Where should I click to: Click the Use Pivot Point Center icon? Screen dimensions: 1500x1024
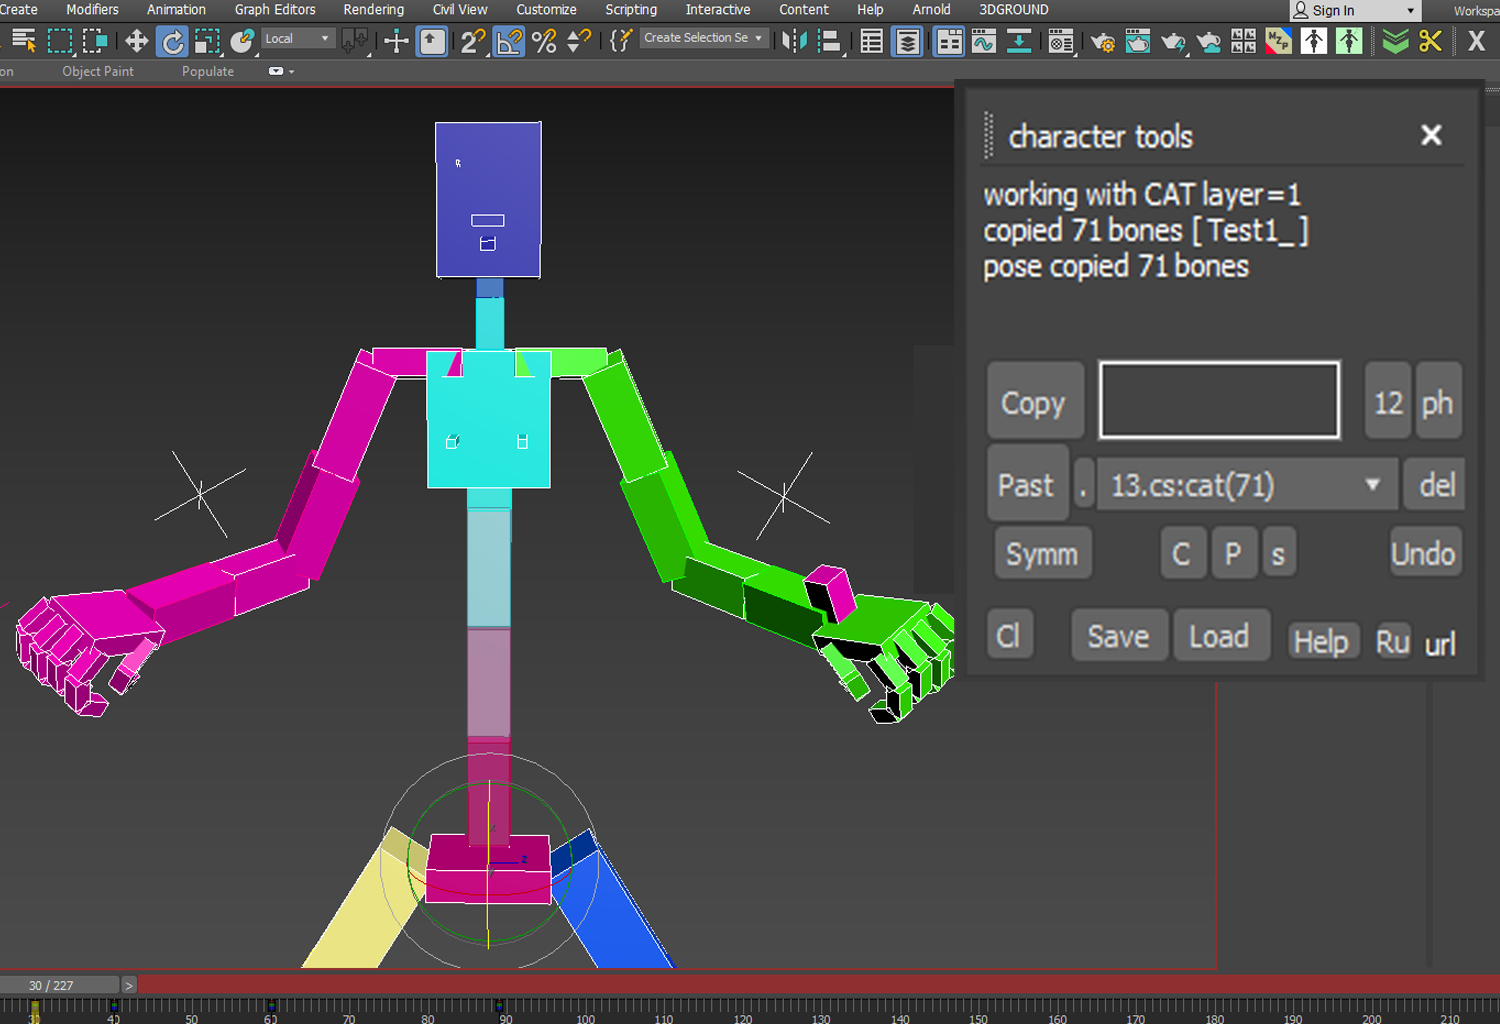tap(354, 41)
